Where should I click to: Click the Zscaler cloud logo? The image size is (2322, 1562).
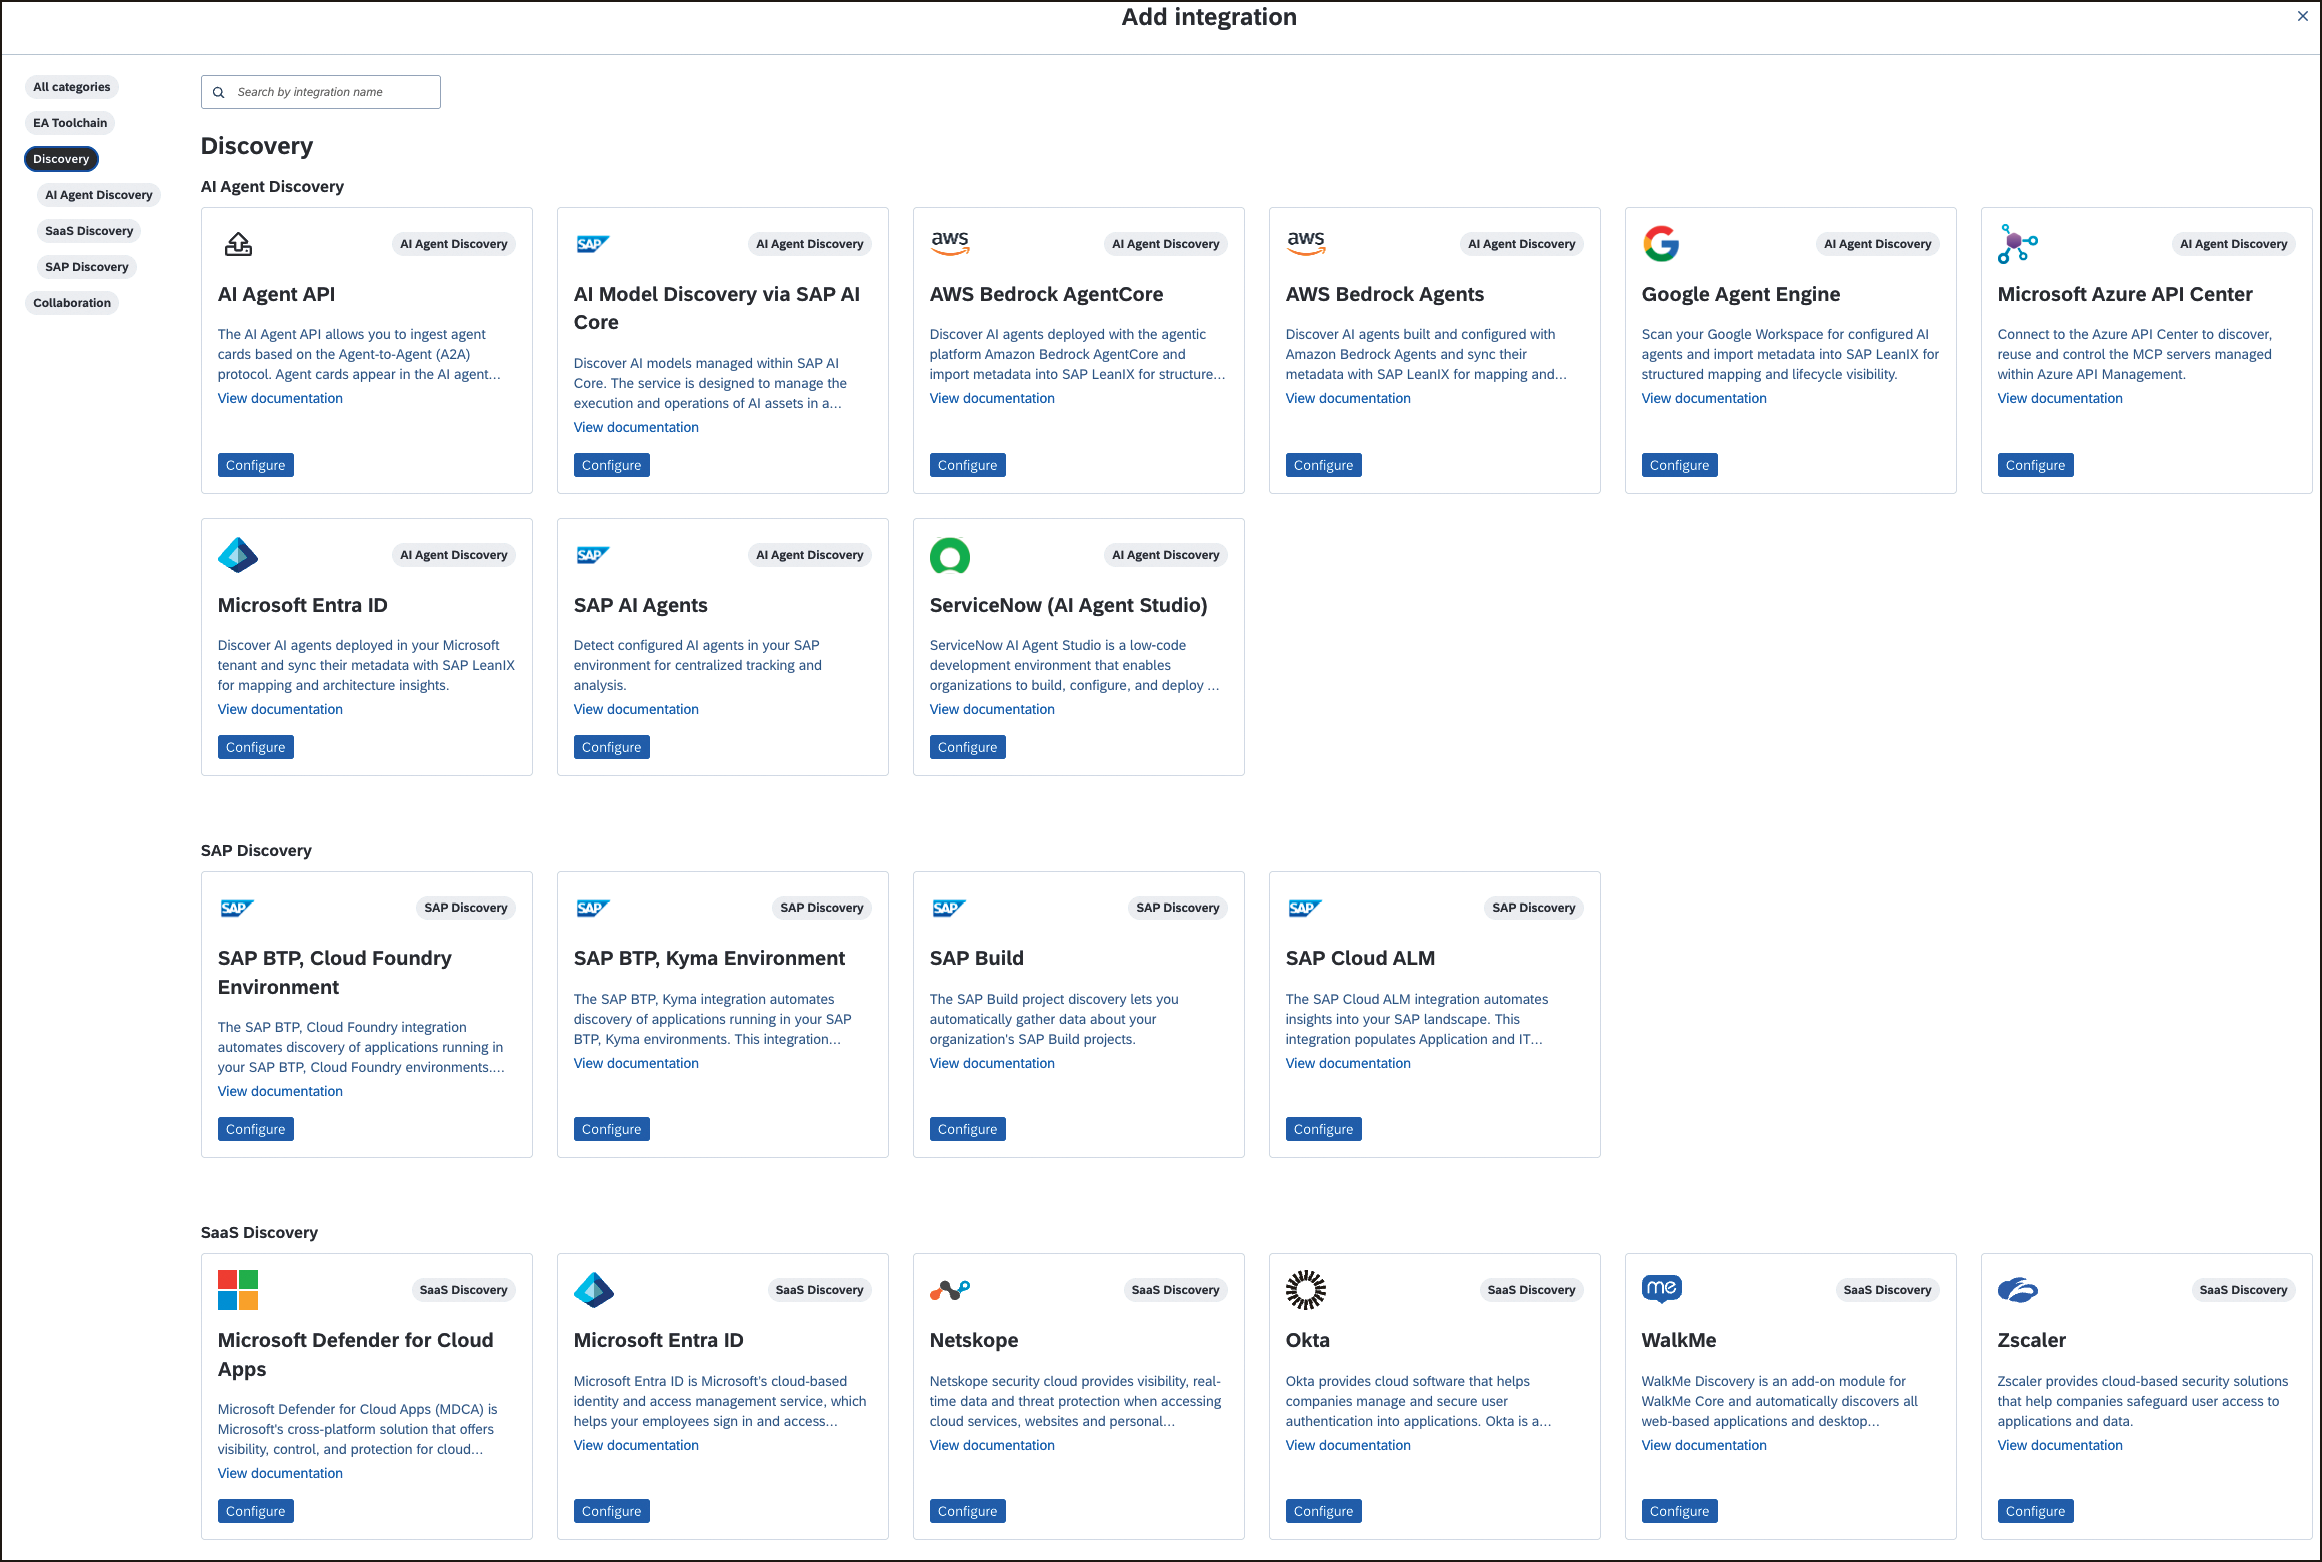coord(2018,1290)
